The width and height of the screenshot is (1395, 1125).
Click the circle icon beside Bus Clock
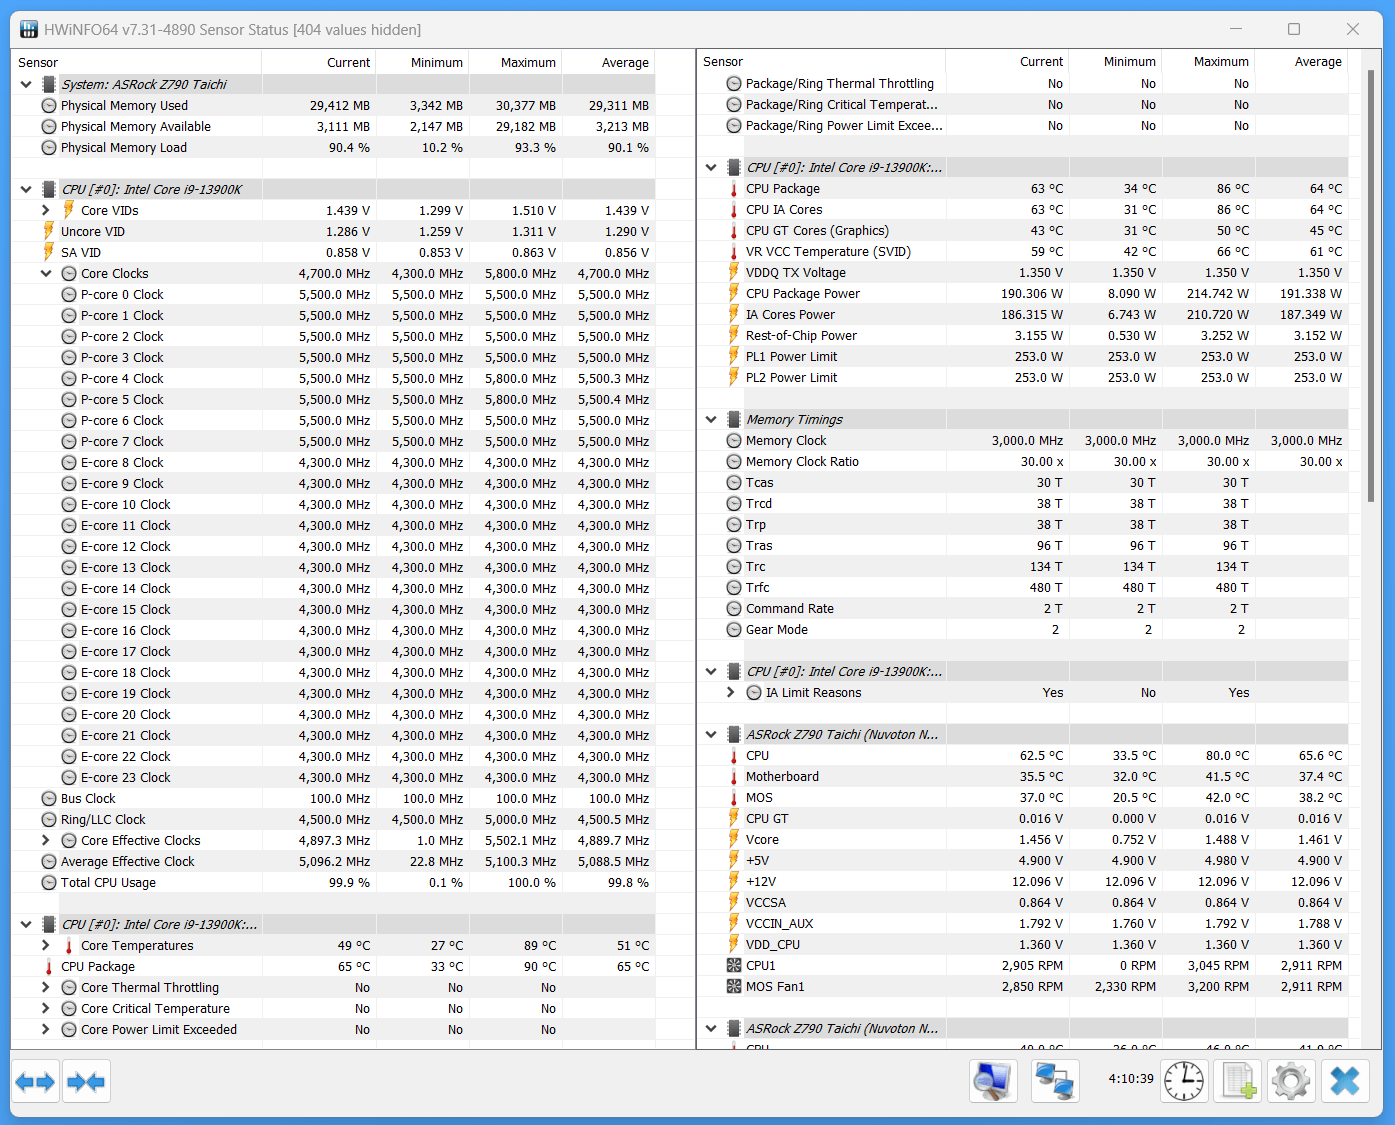tap(49, 799)
